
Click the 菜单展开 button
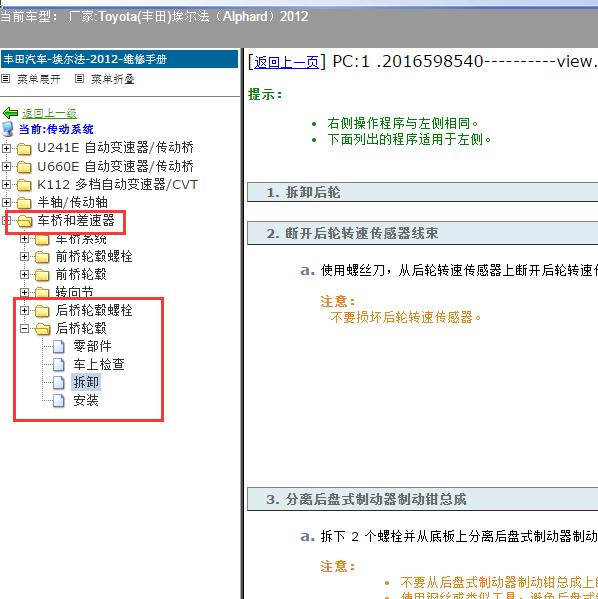point(39,79)
